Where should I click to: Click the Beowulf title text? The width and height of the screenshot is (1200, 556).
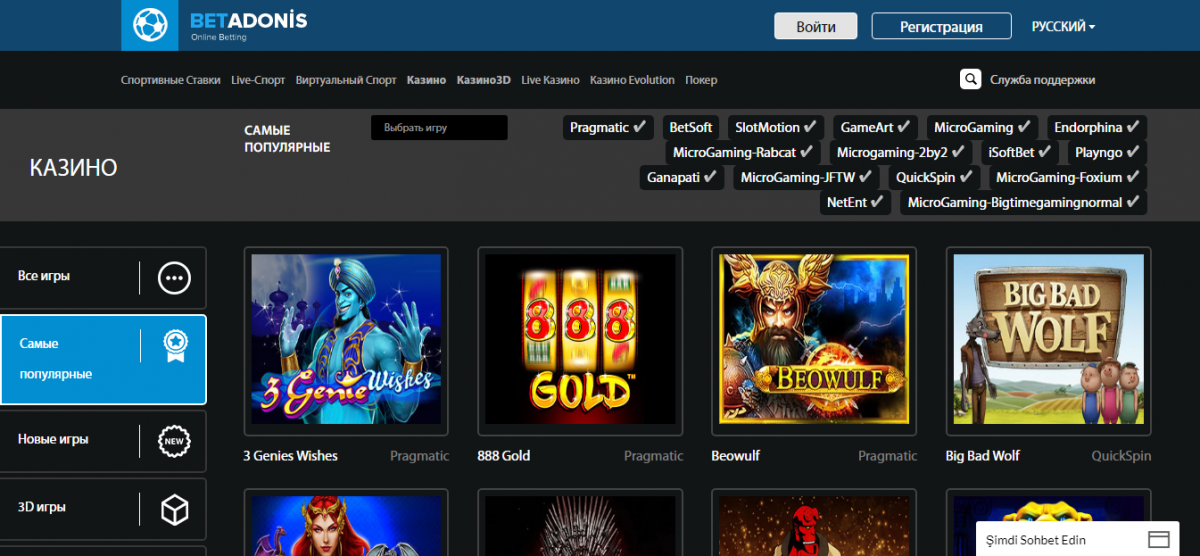coord(736,456)
